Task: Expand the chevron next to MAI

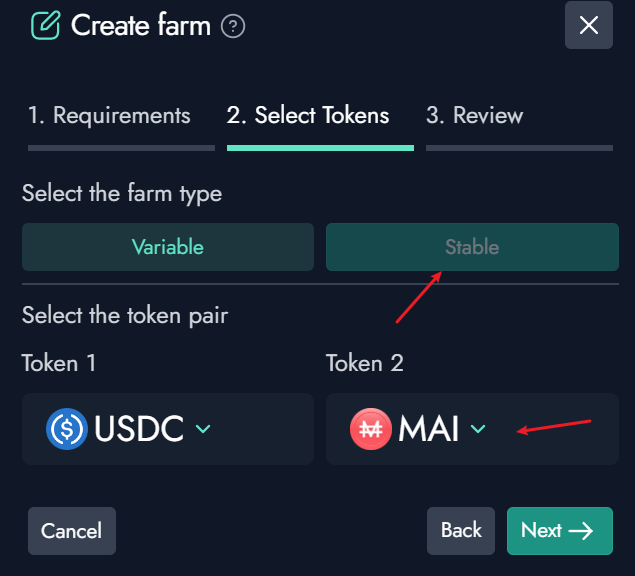Action: 478,429
